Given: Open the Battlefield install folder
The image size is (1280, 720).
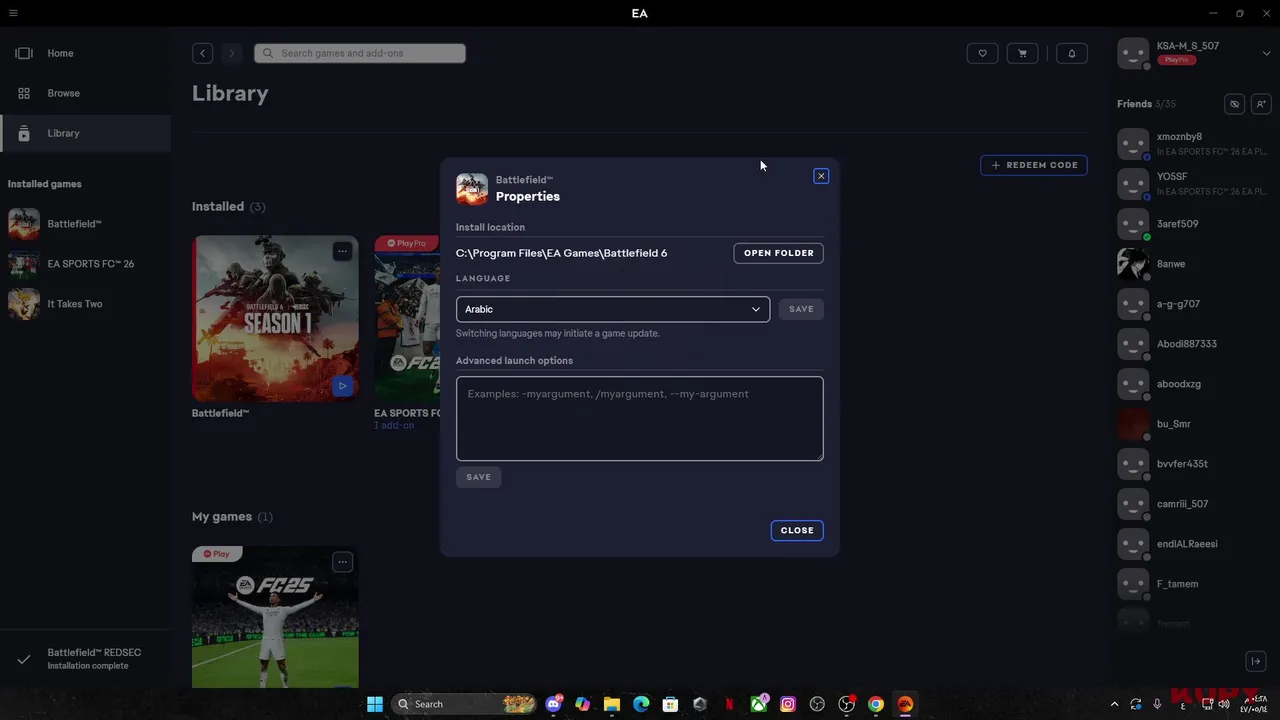Looking at the screenshot, I should pyautogui.click(x=778, y=253).
